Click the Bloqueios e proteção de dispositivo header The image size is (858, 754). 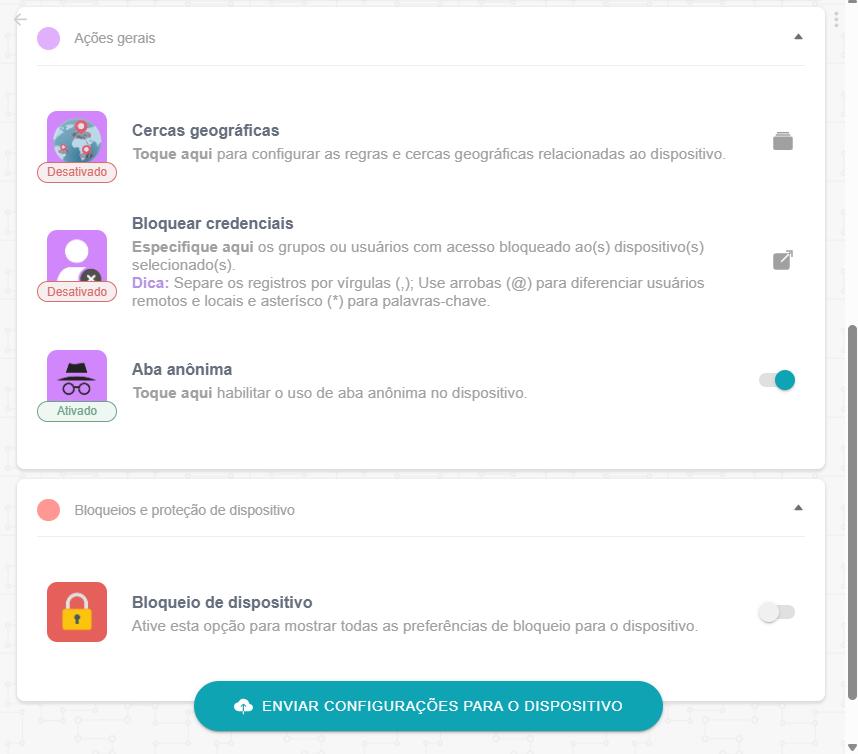pyautogui.click(x=421, y=510)
